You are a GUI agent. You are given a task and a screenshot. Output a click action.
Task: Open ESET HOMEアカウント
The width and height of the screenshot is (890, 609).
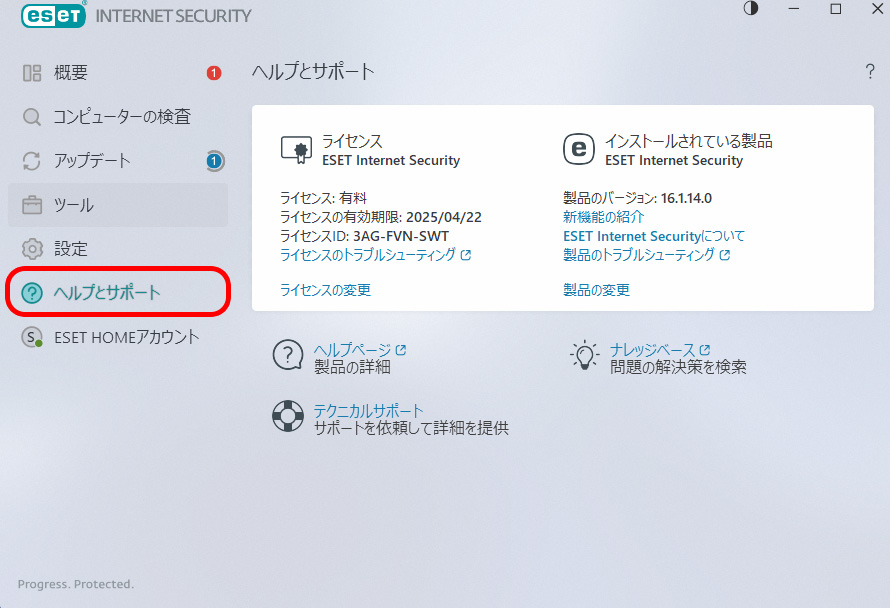(x=118, y=337)
